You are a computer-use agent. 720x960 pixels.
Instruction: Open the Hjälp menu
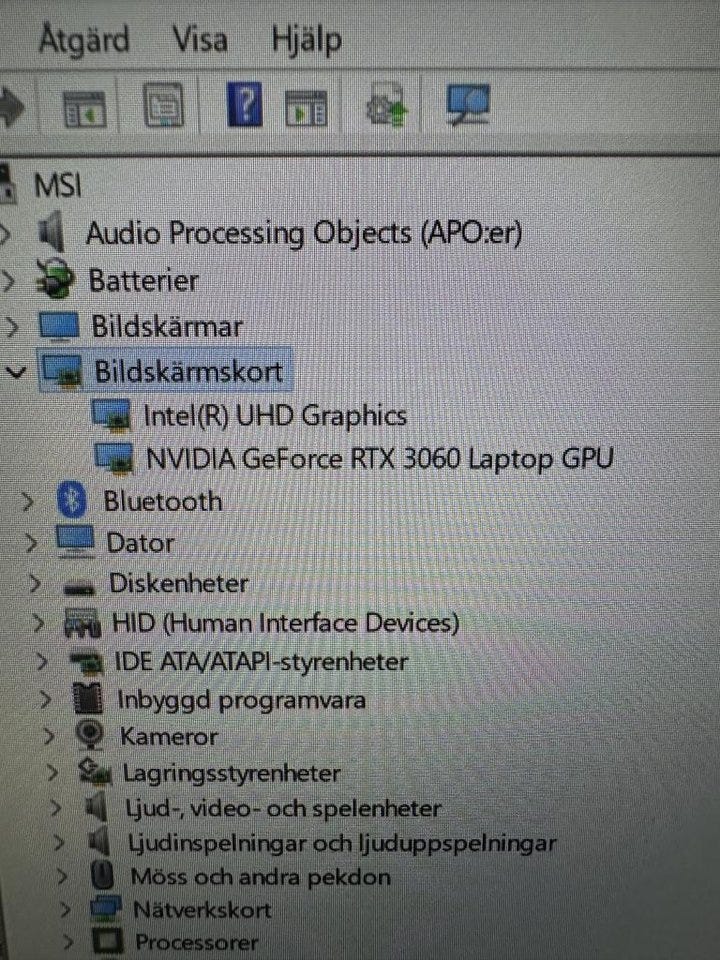[x=306, y=40]
